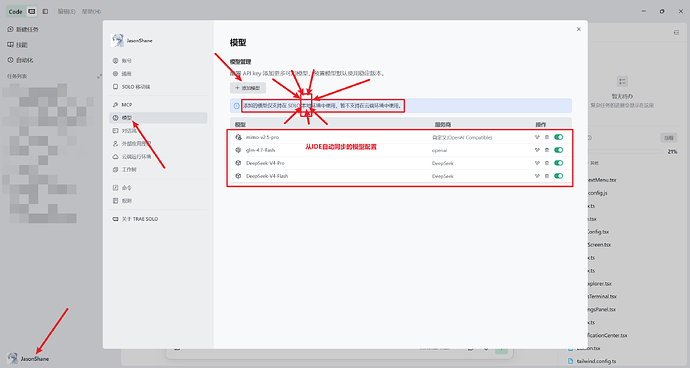Open the 规则 settings section
Viewport: 690px width, 368px height.
point(158,201)
